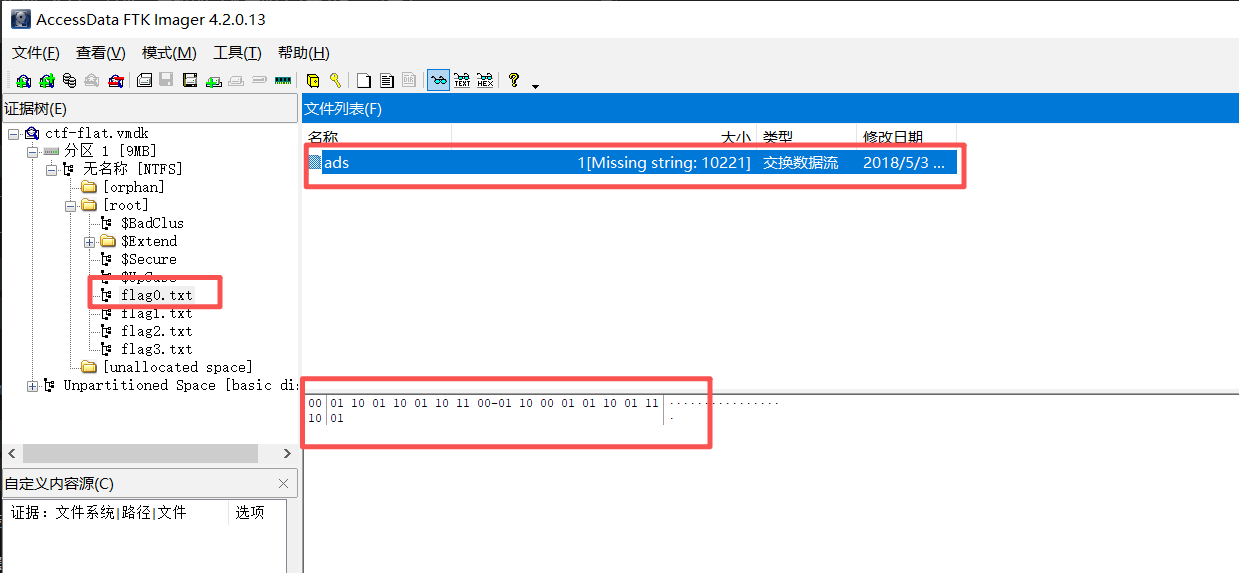Click the Detect EFS Encryption key icon
This screenshot has height=573, width=1239.
(x=335, y=81)
